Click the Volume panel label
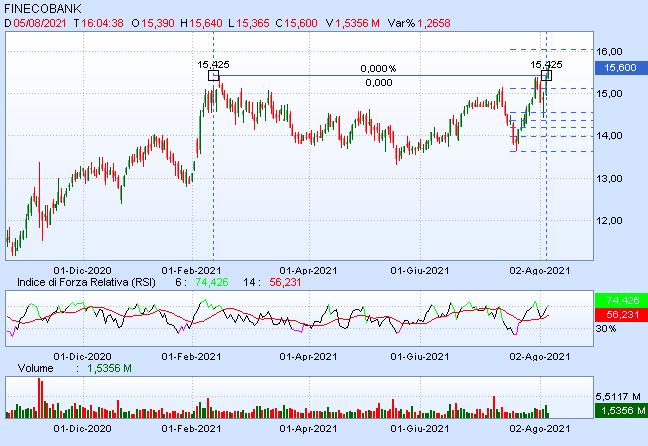This screenshot has height=446, width=648. [36, 368]
